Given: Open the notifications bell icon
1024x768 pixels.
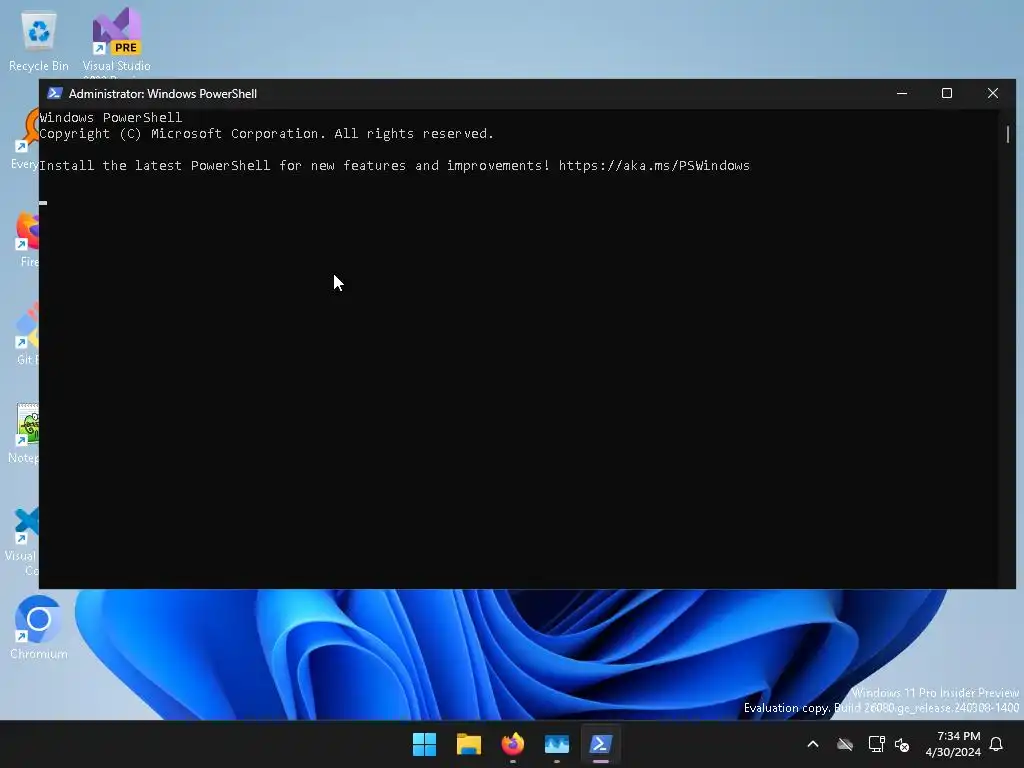Looking at the screenshot, I should pos(996,744).
